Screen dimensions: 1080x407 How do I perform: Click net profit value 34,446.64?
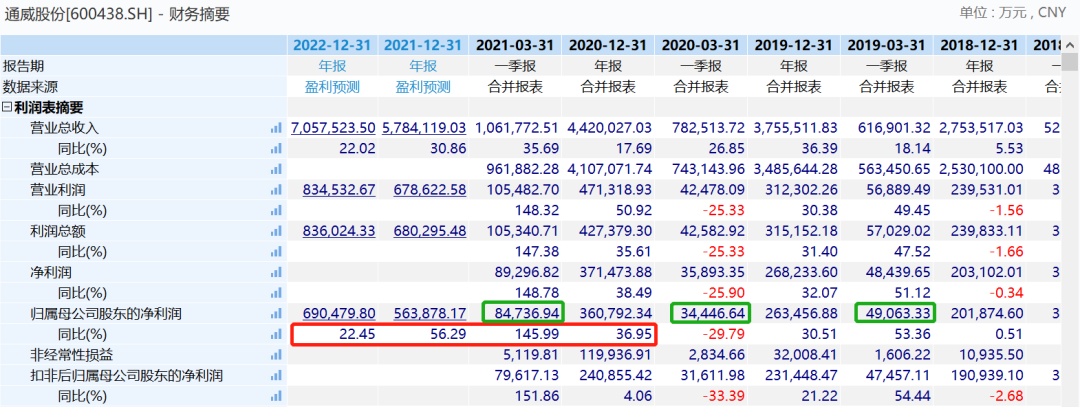(x=711, y=314)
